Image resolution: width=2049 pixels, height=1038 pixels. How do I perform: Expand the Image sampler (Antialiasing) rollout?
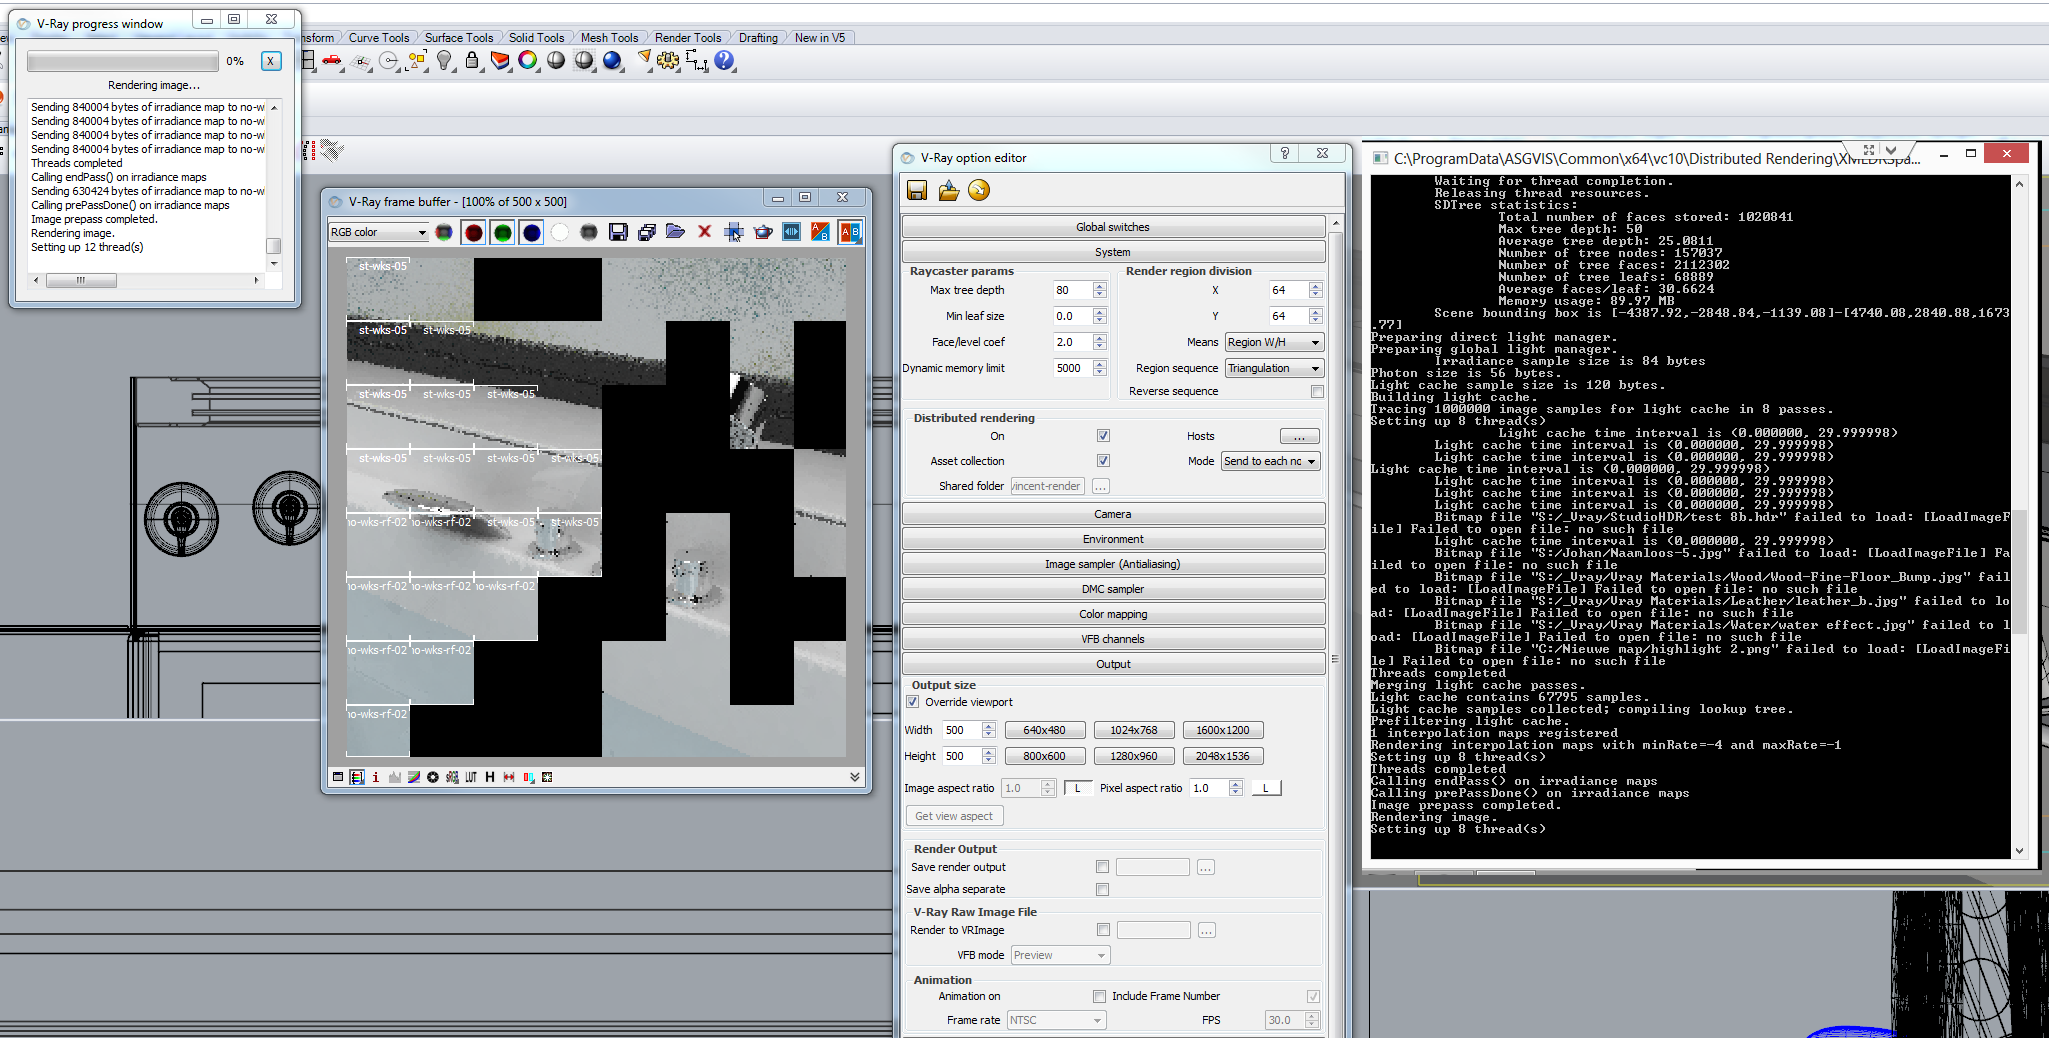[x=1113, y=564]
